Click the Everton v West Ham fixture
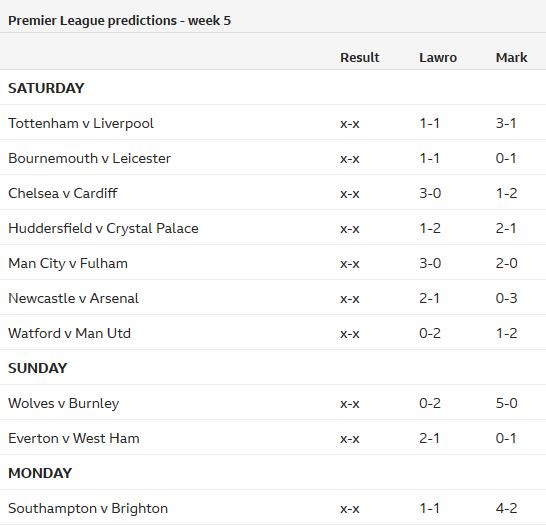Image resolution: width=546 pixels, height=526 pixels. pos(74,438)
